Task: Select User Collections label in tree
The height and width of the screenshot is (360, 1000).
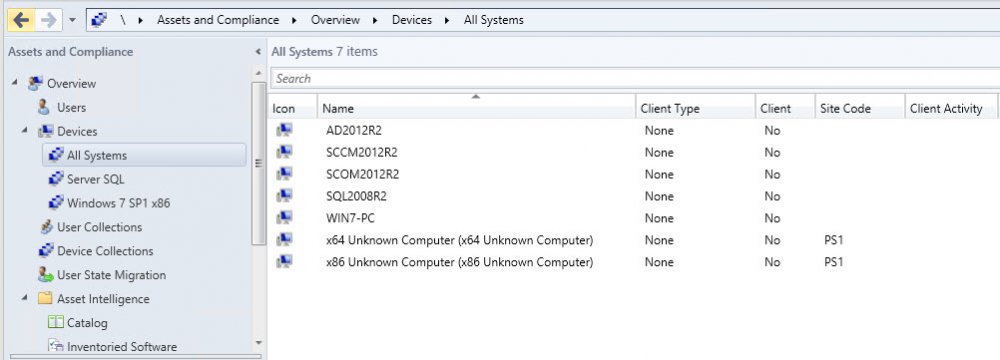Action: [99, 227]
